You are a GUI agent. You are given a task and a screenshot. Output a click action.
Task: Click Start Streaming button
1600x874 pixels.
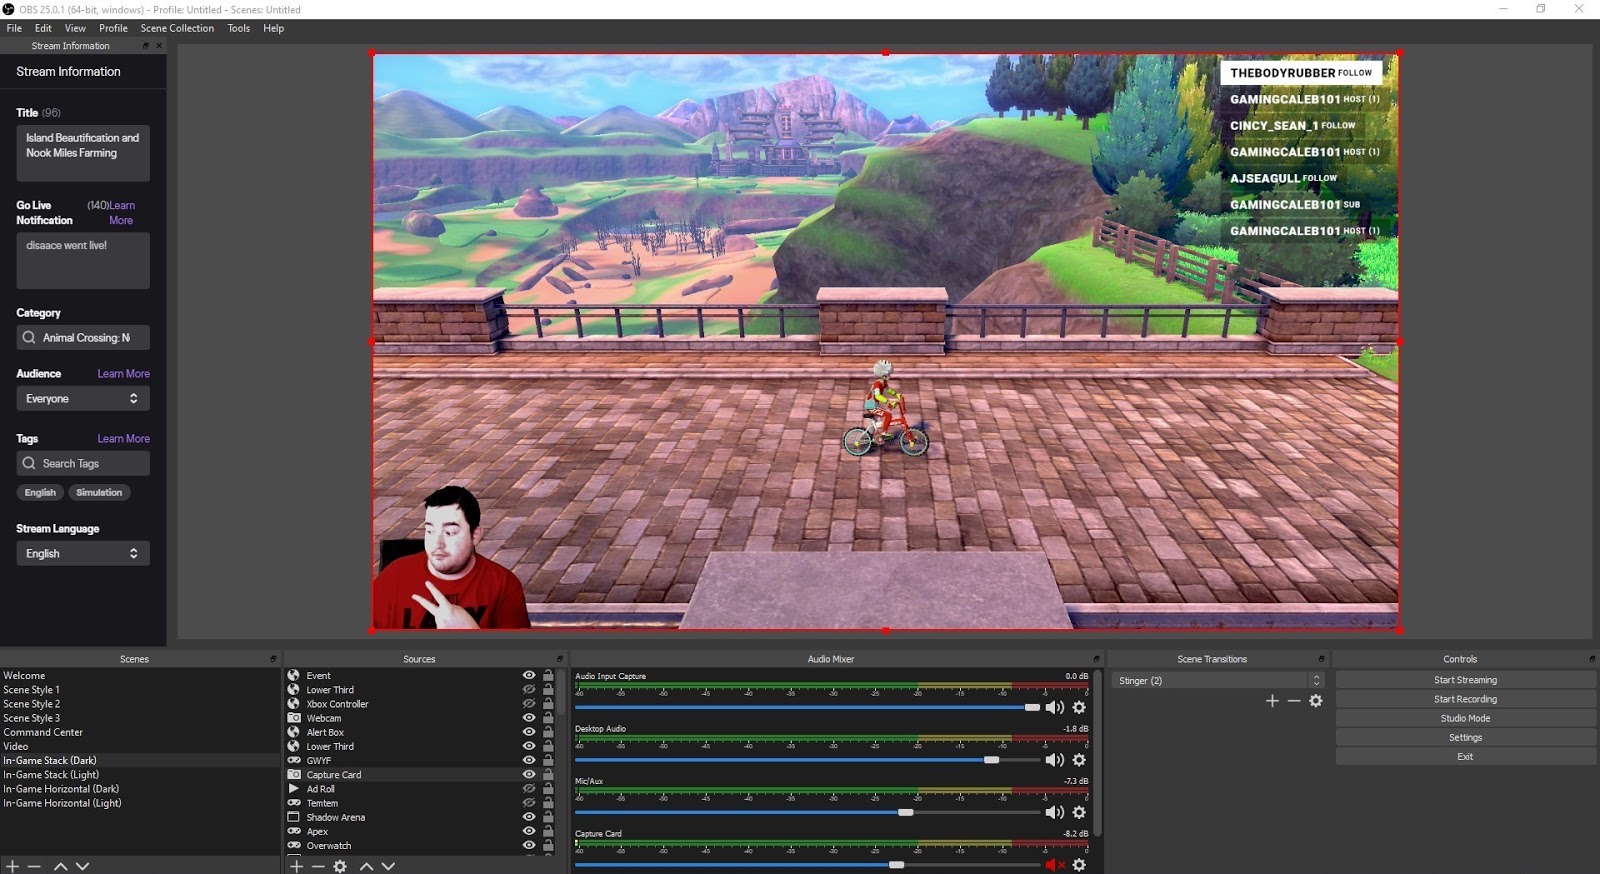point(1465,680)
